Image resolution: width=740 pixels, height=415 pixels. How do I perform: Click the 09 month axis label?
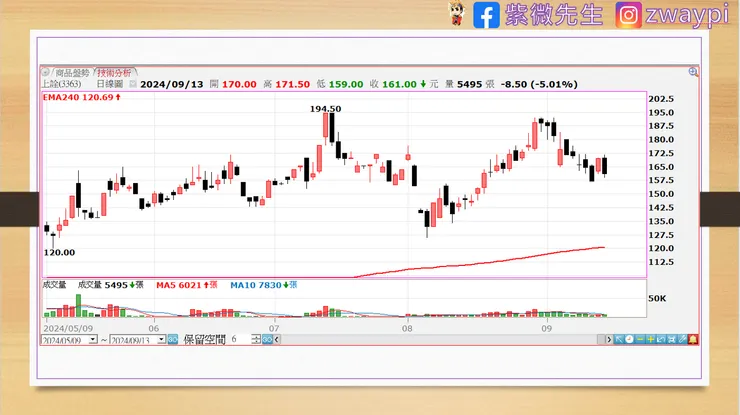coord(546,328)
